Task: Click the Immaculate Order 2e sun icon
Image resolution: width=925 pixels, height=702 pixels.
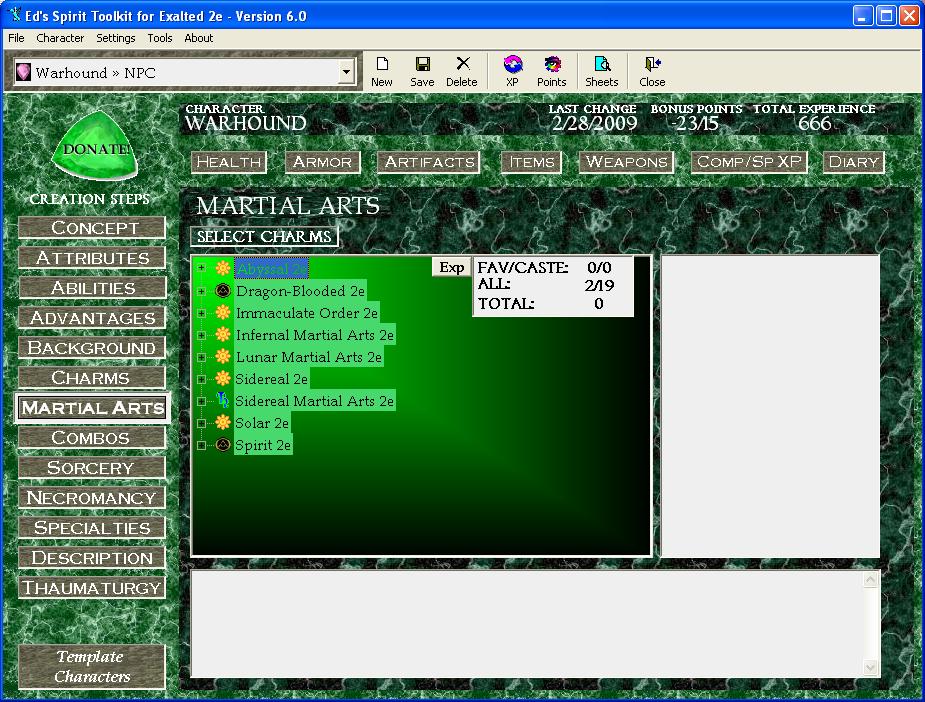Action: (x=223, y=312)
